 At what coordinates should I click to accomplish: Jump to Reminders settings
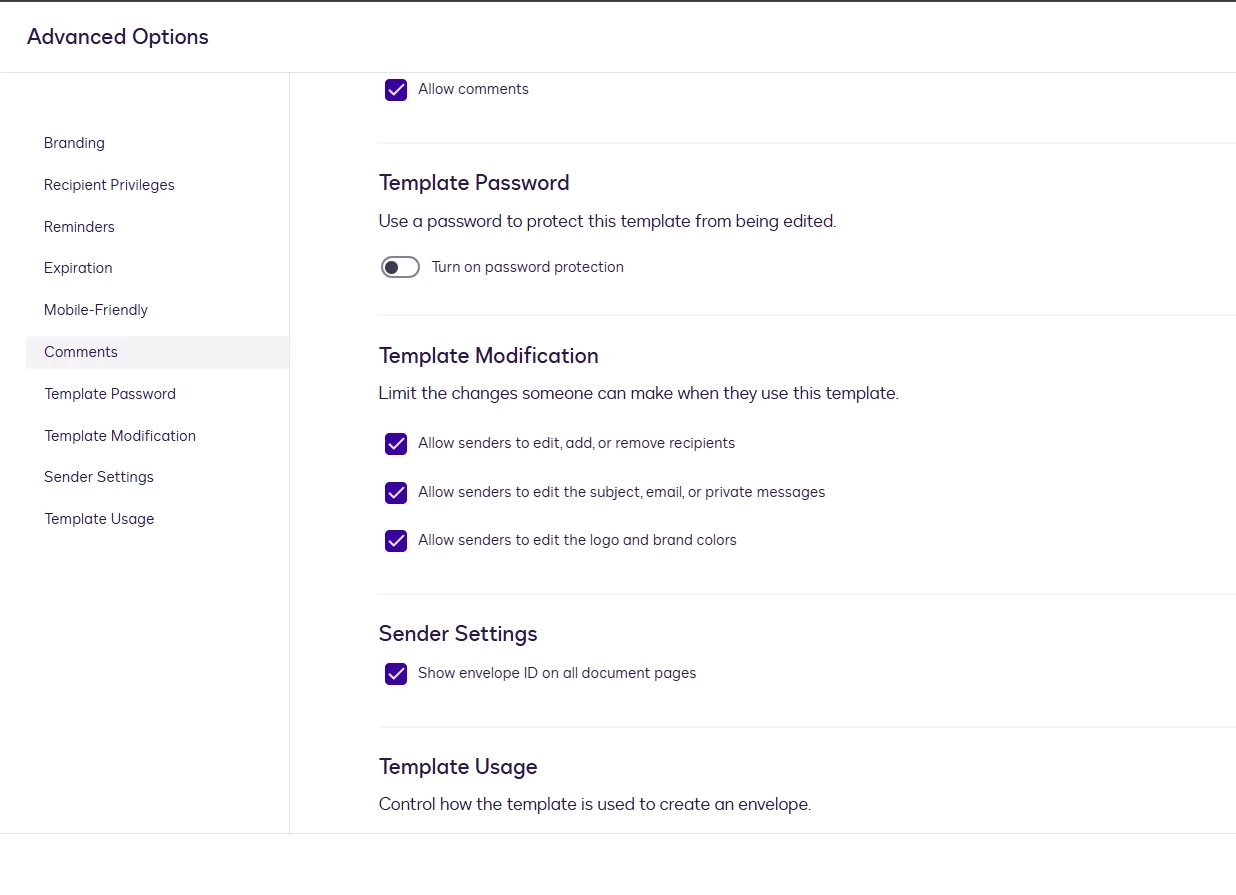(x=79, y=227)
